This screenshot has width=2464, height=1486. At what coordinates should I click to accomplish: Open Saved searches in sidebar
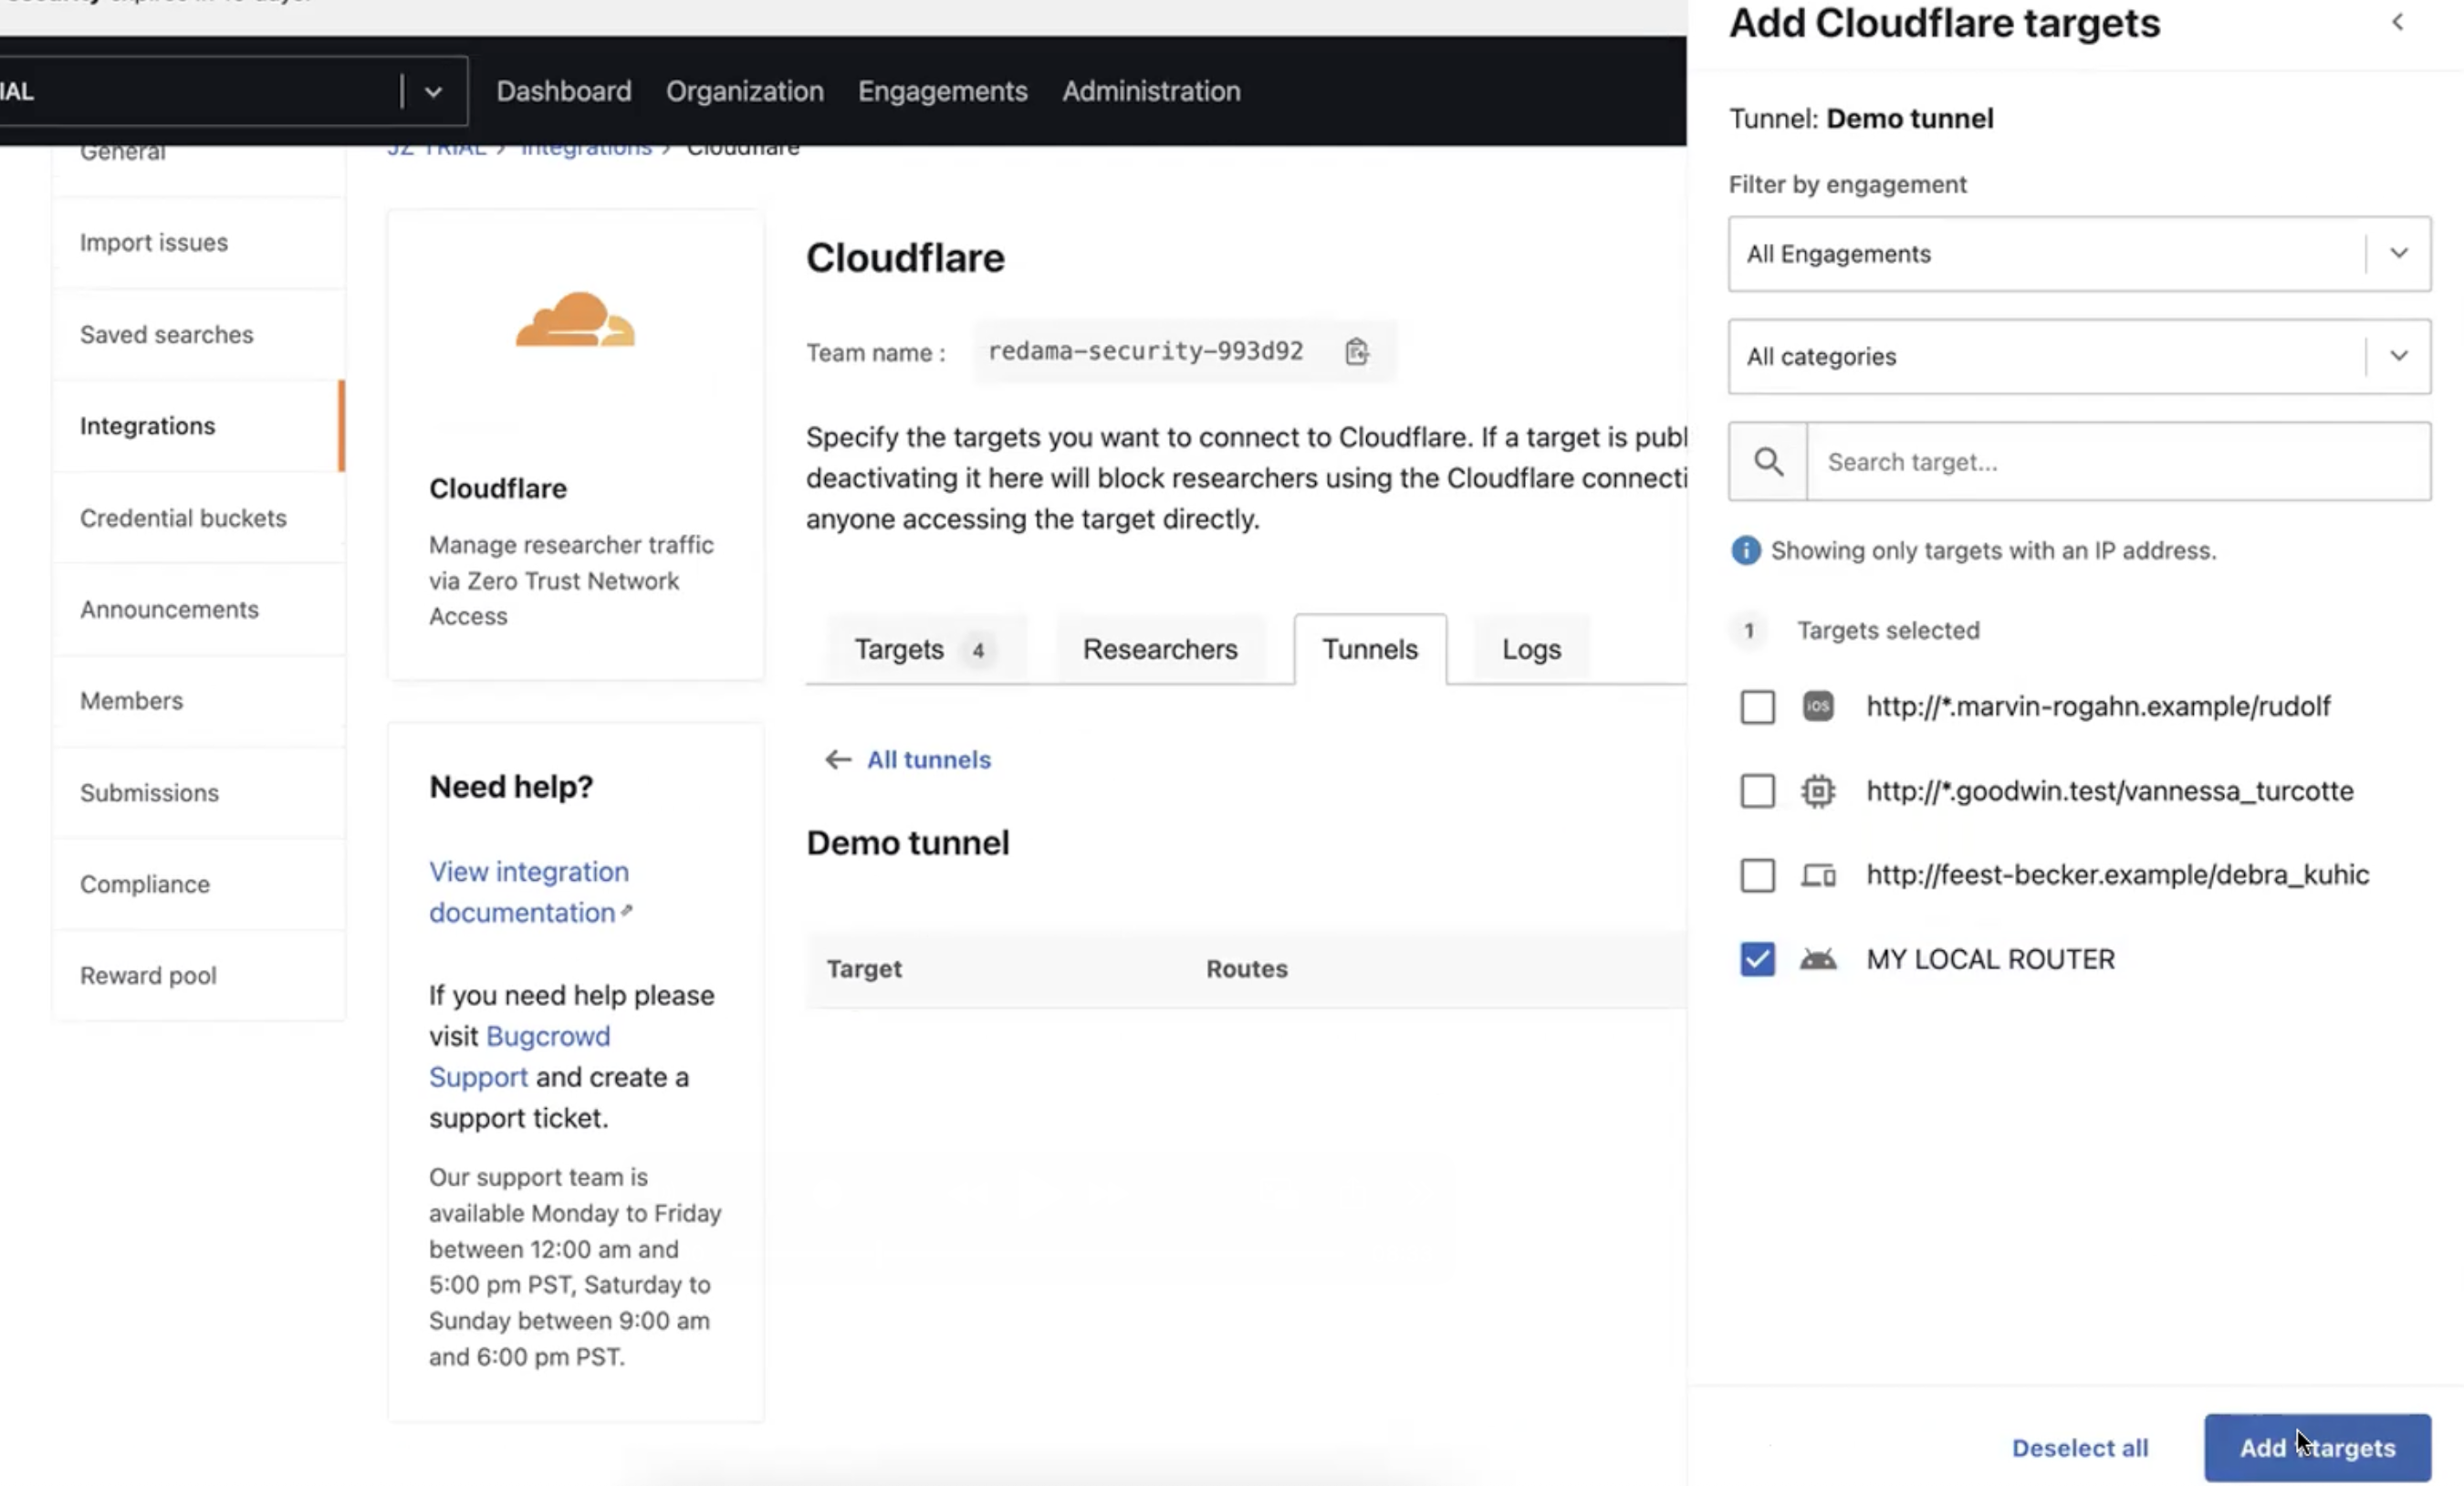(x=199, y=335)
